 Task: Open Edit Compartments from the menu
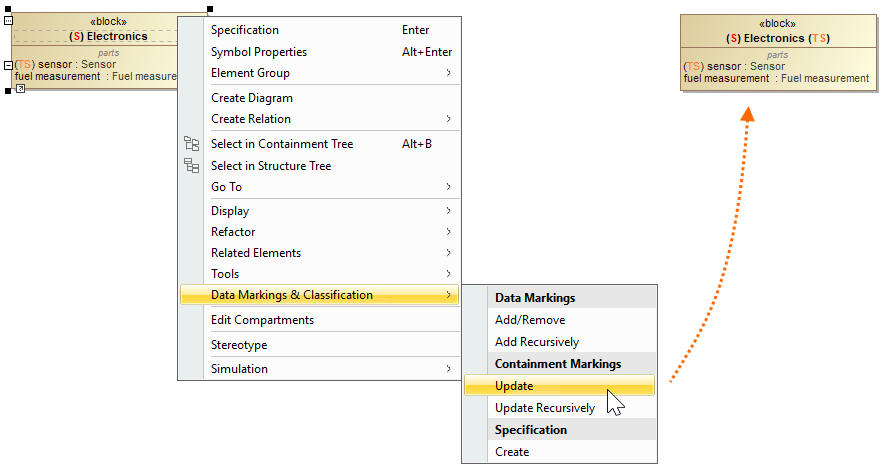pyautogui.click(x=262, y=320)
